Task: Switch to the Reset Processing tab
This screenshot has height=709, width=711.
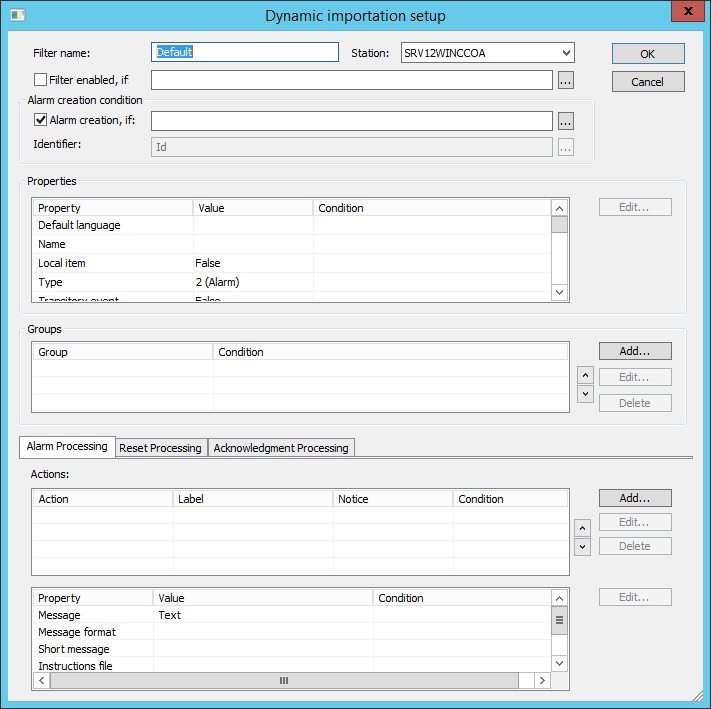Action: click(160, 448)
